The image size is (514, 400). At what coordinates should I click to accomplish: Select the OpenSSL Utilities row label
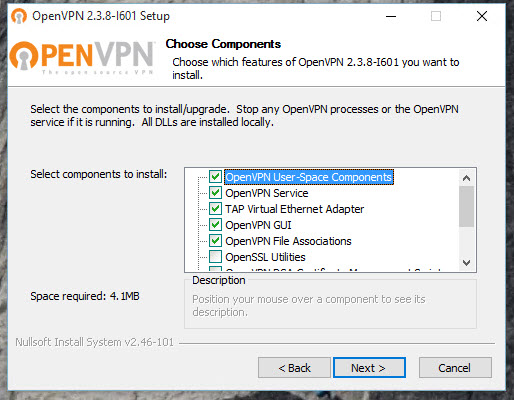pyautogui.click(x=265, y=257)
